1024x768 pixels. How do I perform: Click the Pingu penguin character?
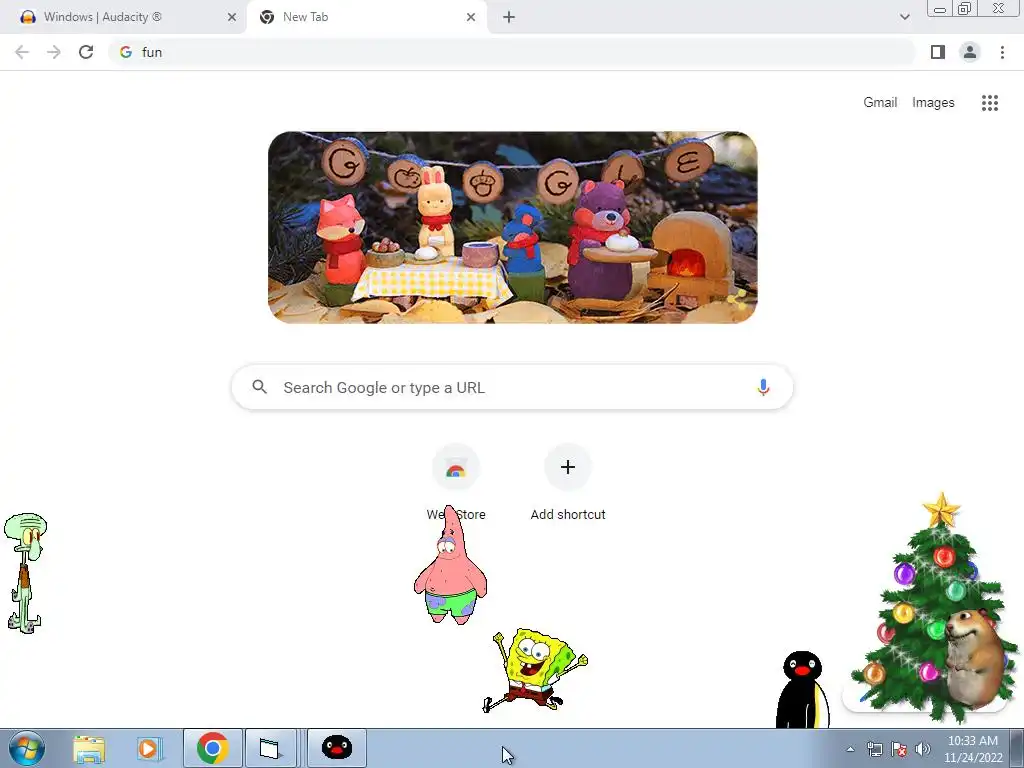pyautogui.click(x=803, y=690)
